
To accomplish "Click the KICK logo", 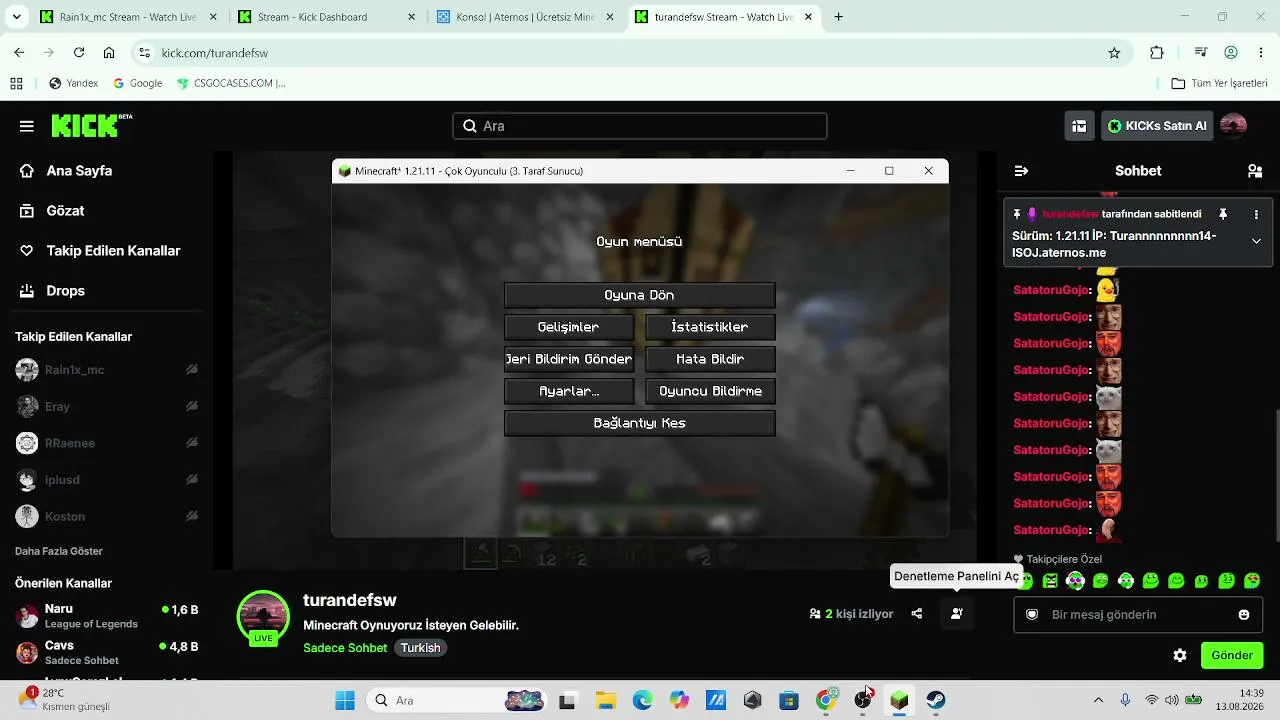I will [91, 126].
